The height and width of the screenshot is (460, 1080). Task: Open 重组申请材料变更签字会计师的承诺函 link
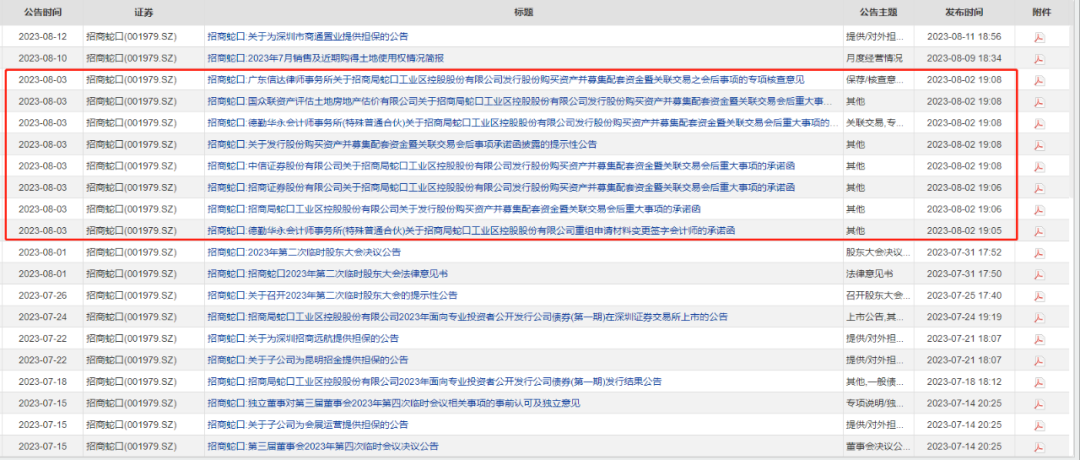click(x=470, y=231)
